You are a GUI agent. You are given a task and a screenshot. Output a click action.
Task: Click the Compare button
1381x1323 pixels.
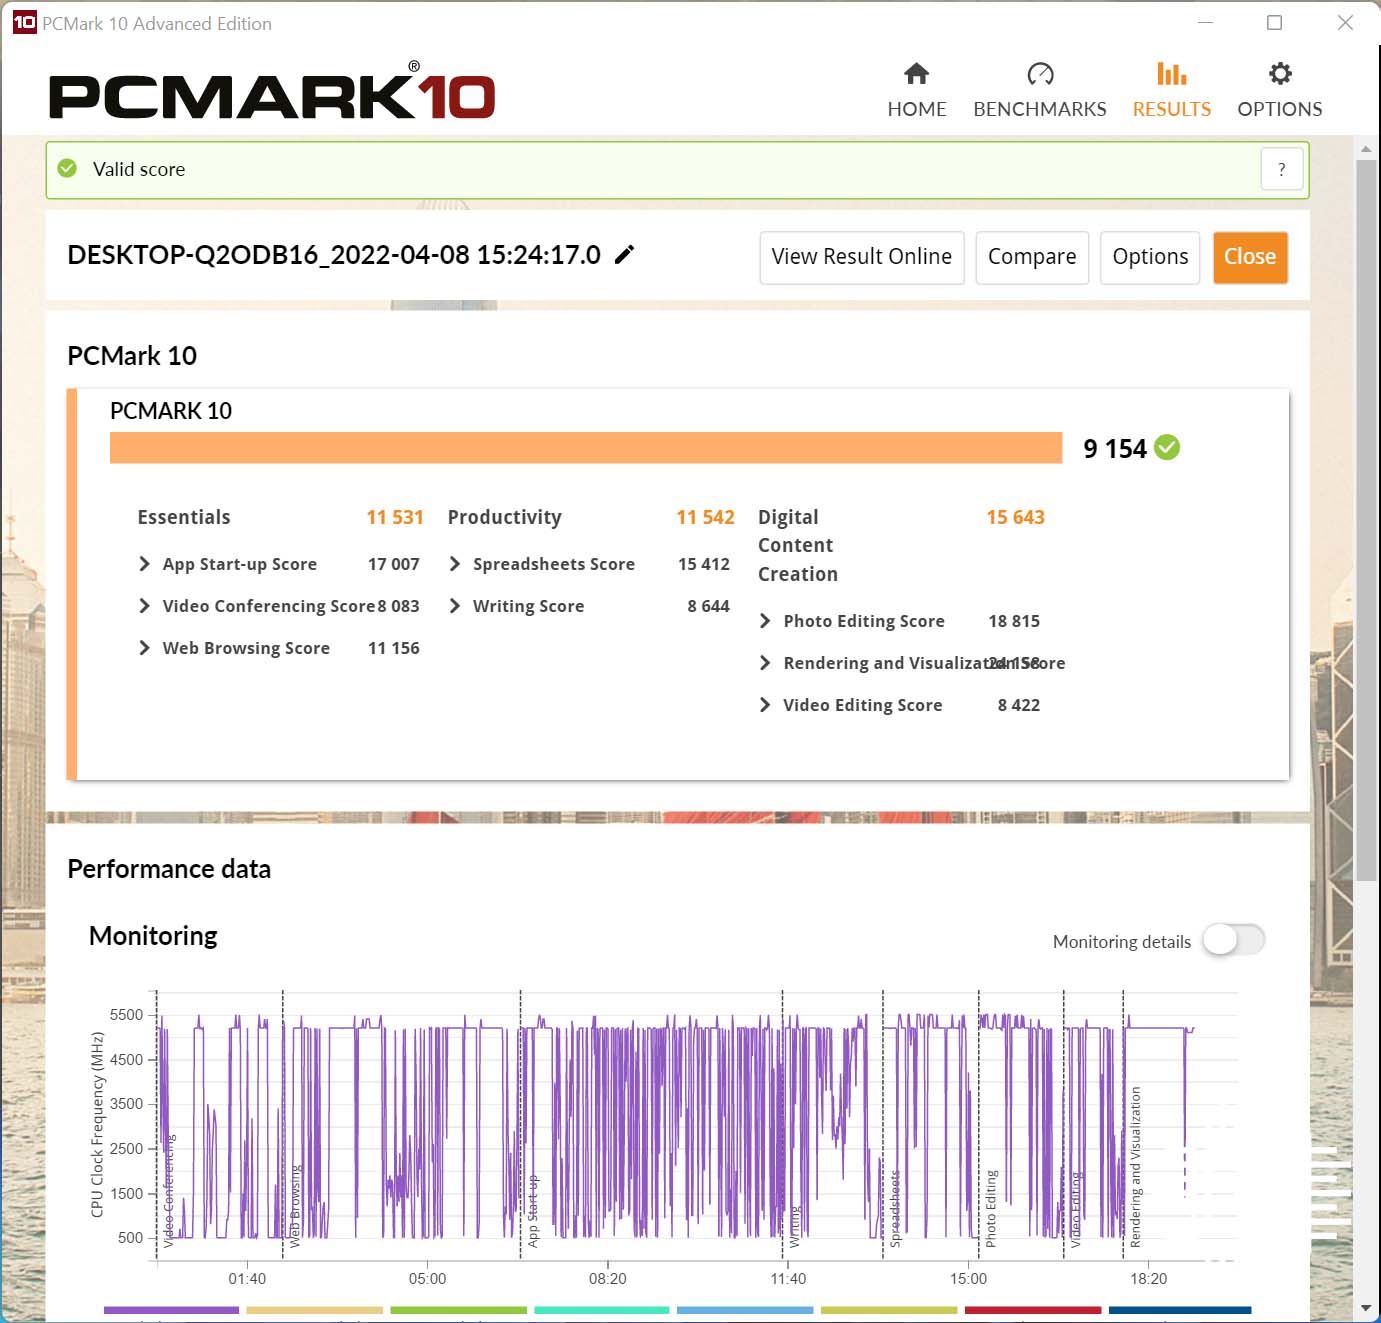pos(1031,257)
